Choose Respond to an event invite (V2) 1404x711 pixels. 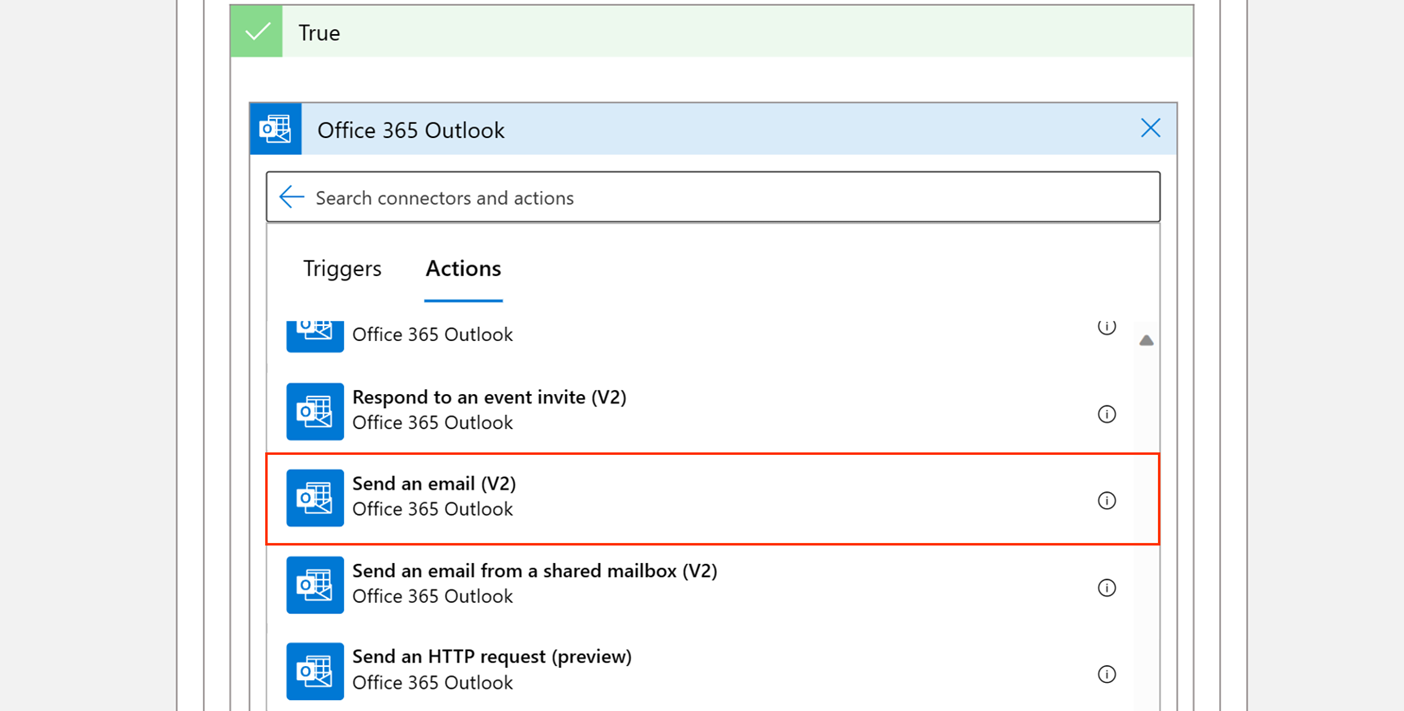pyautogui.click(x=489, y=398)
